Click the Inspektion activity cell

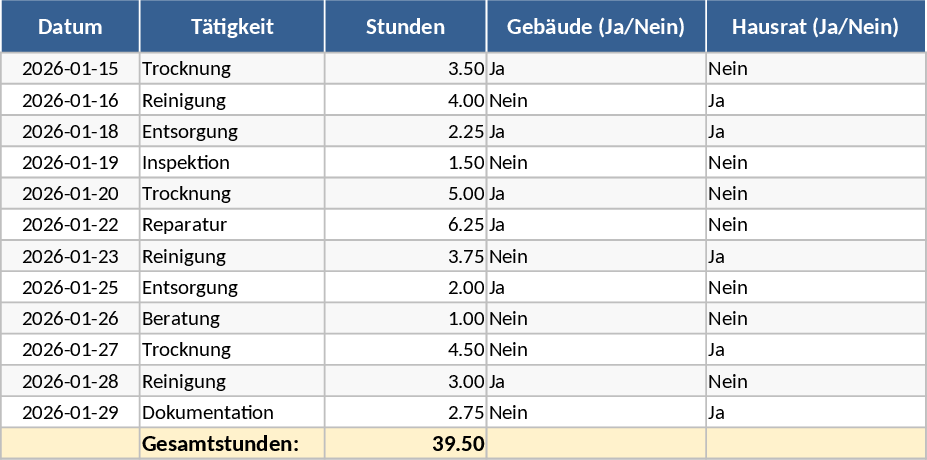point(232,163)
